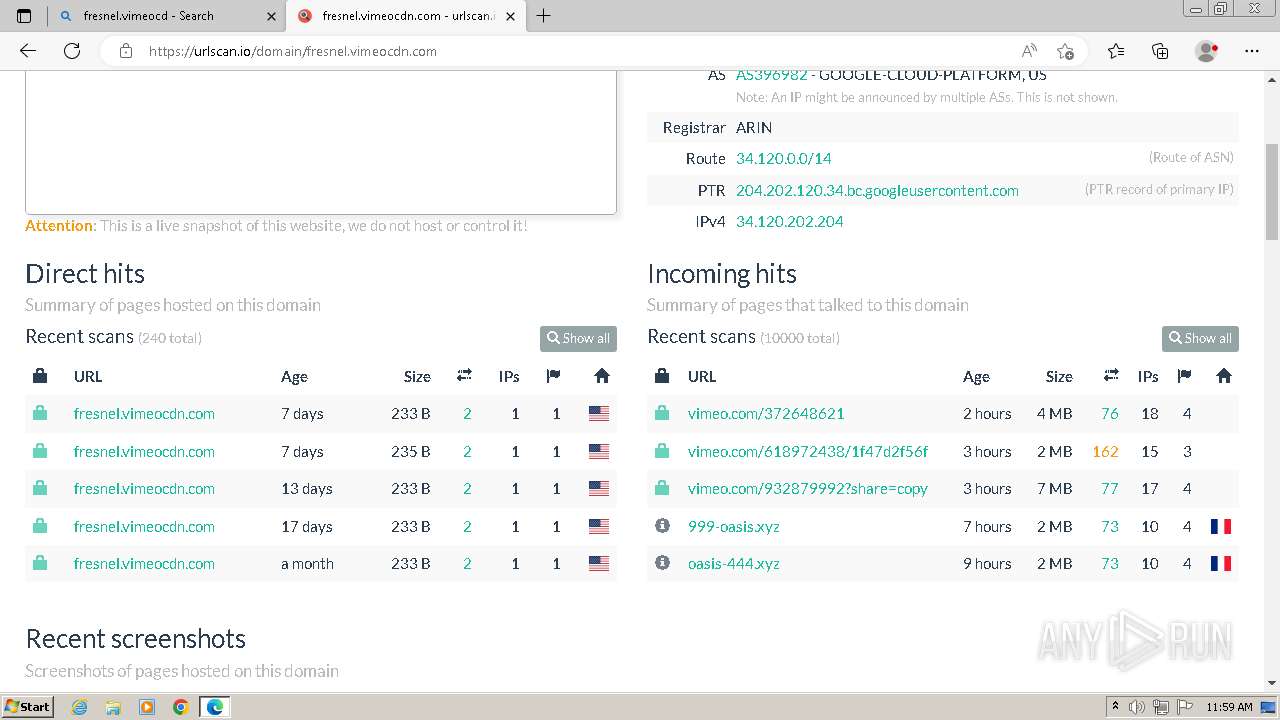This screenshot has width=1280, height=720.
Task: Open the tab actions menu icon
Action: point(24,15)
